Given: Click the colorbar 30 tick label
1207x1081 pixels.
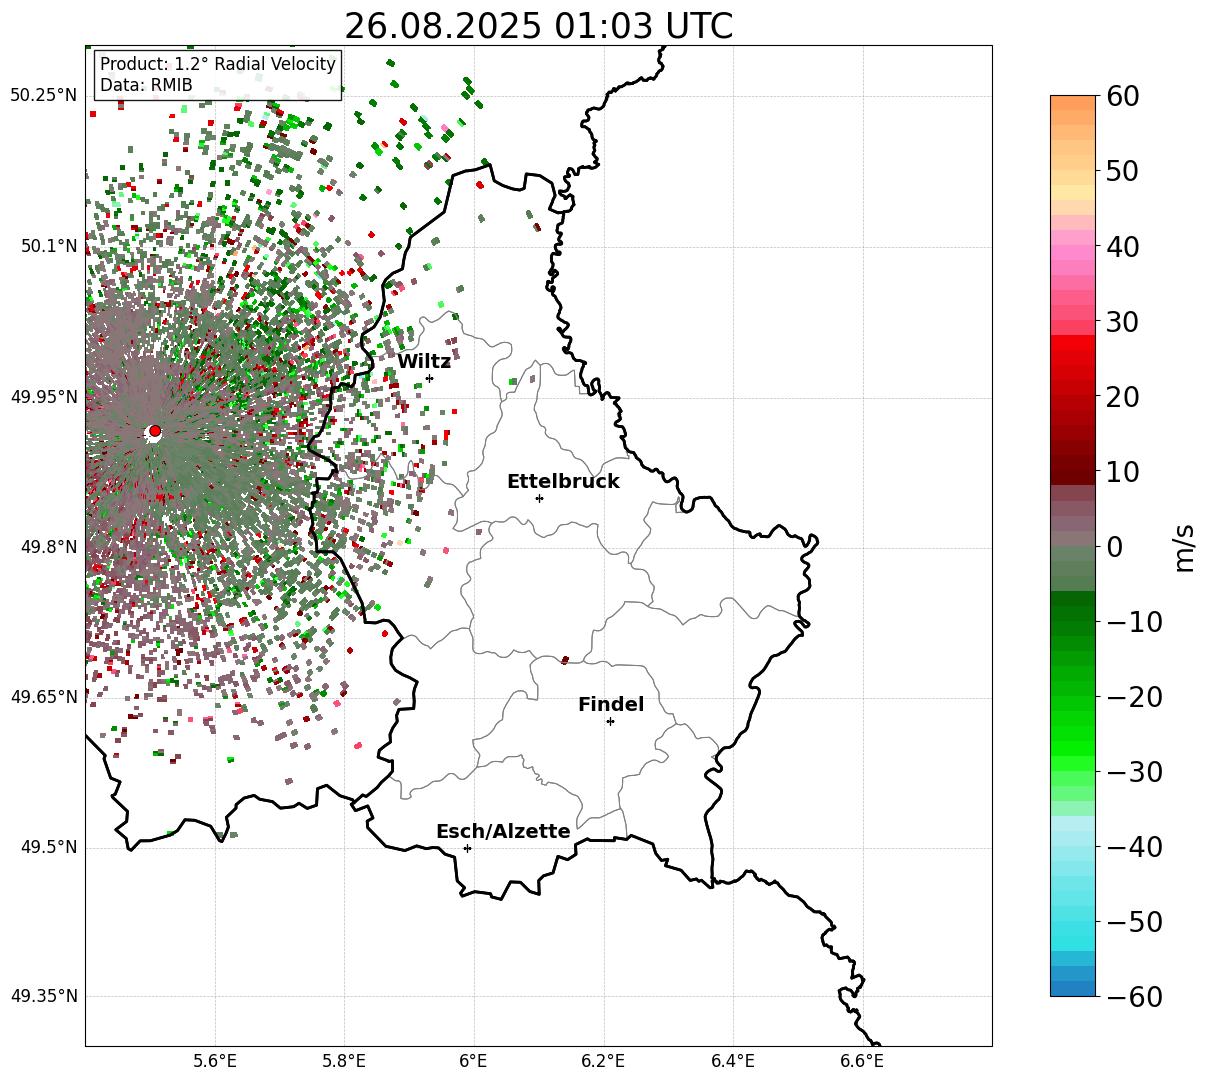Looking at the screenshot, I should (x=1122, y=322).
